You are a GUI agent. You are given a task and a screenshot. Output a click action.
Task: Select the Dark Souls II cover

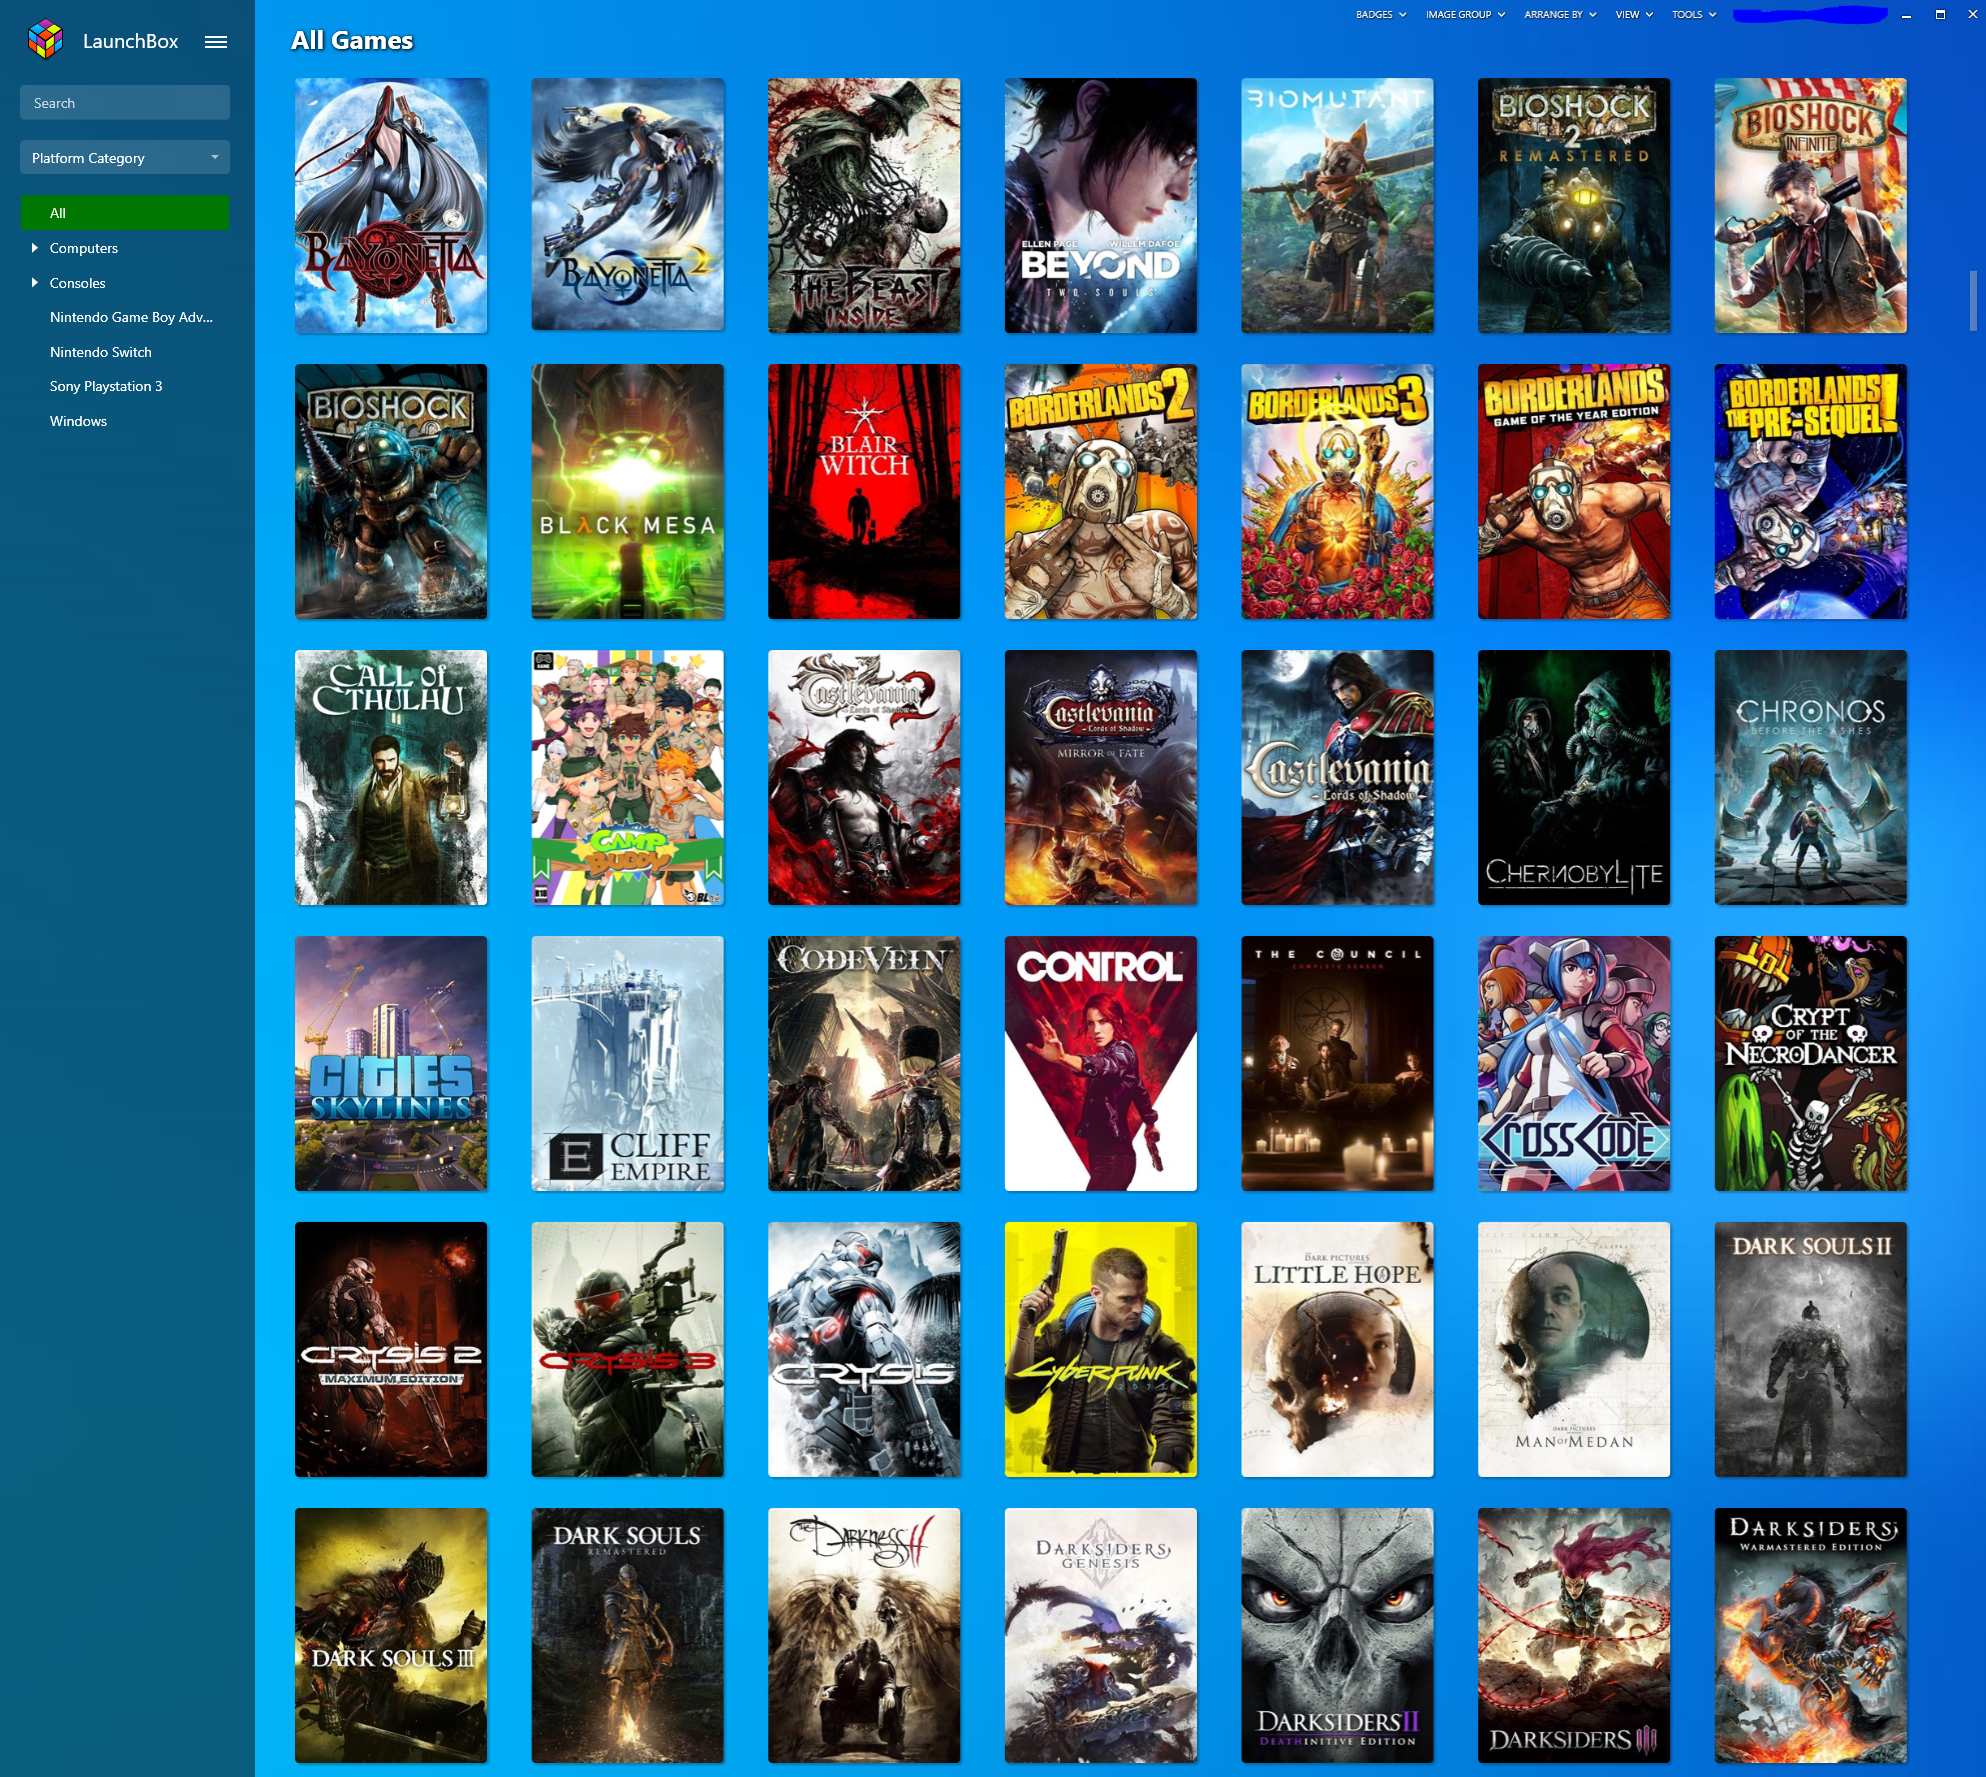tap(1811, 1350)
